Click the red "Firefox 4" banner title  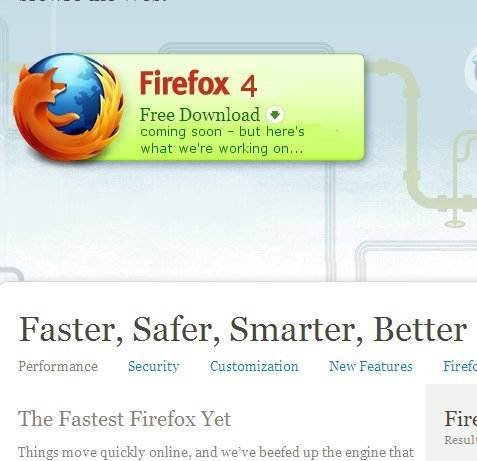click(x=198, y=83)
